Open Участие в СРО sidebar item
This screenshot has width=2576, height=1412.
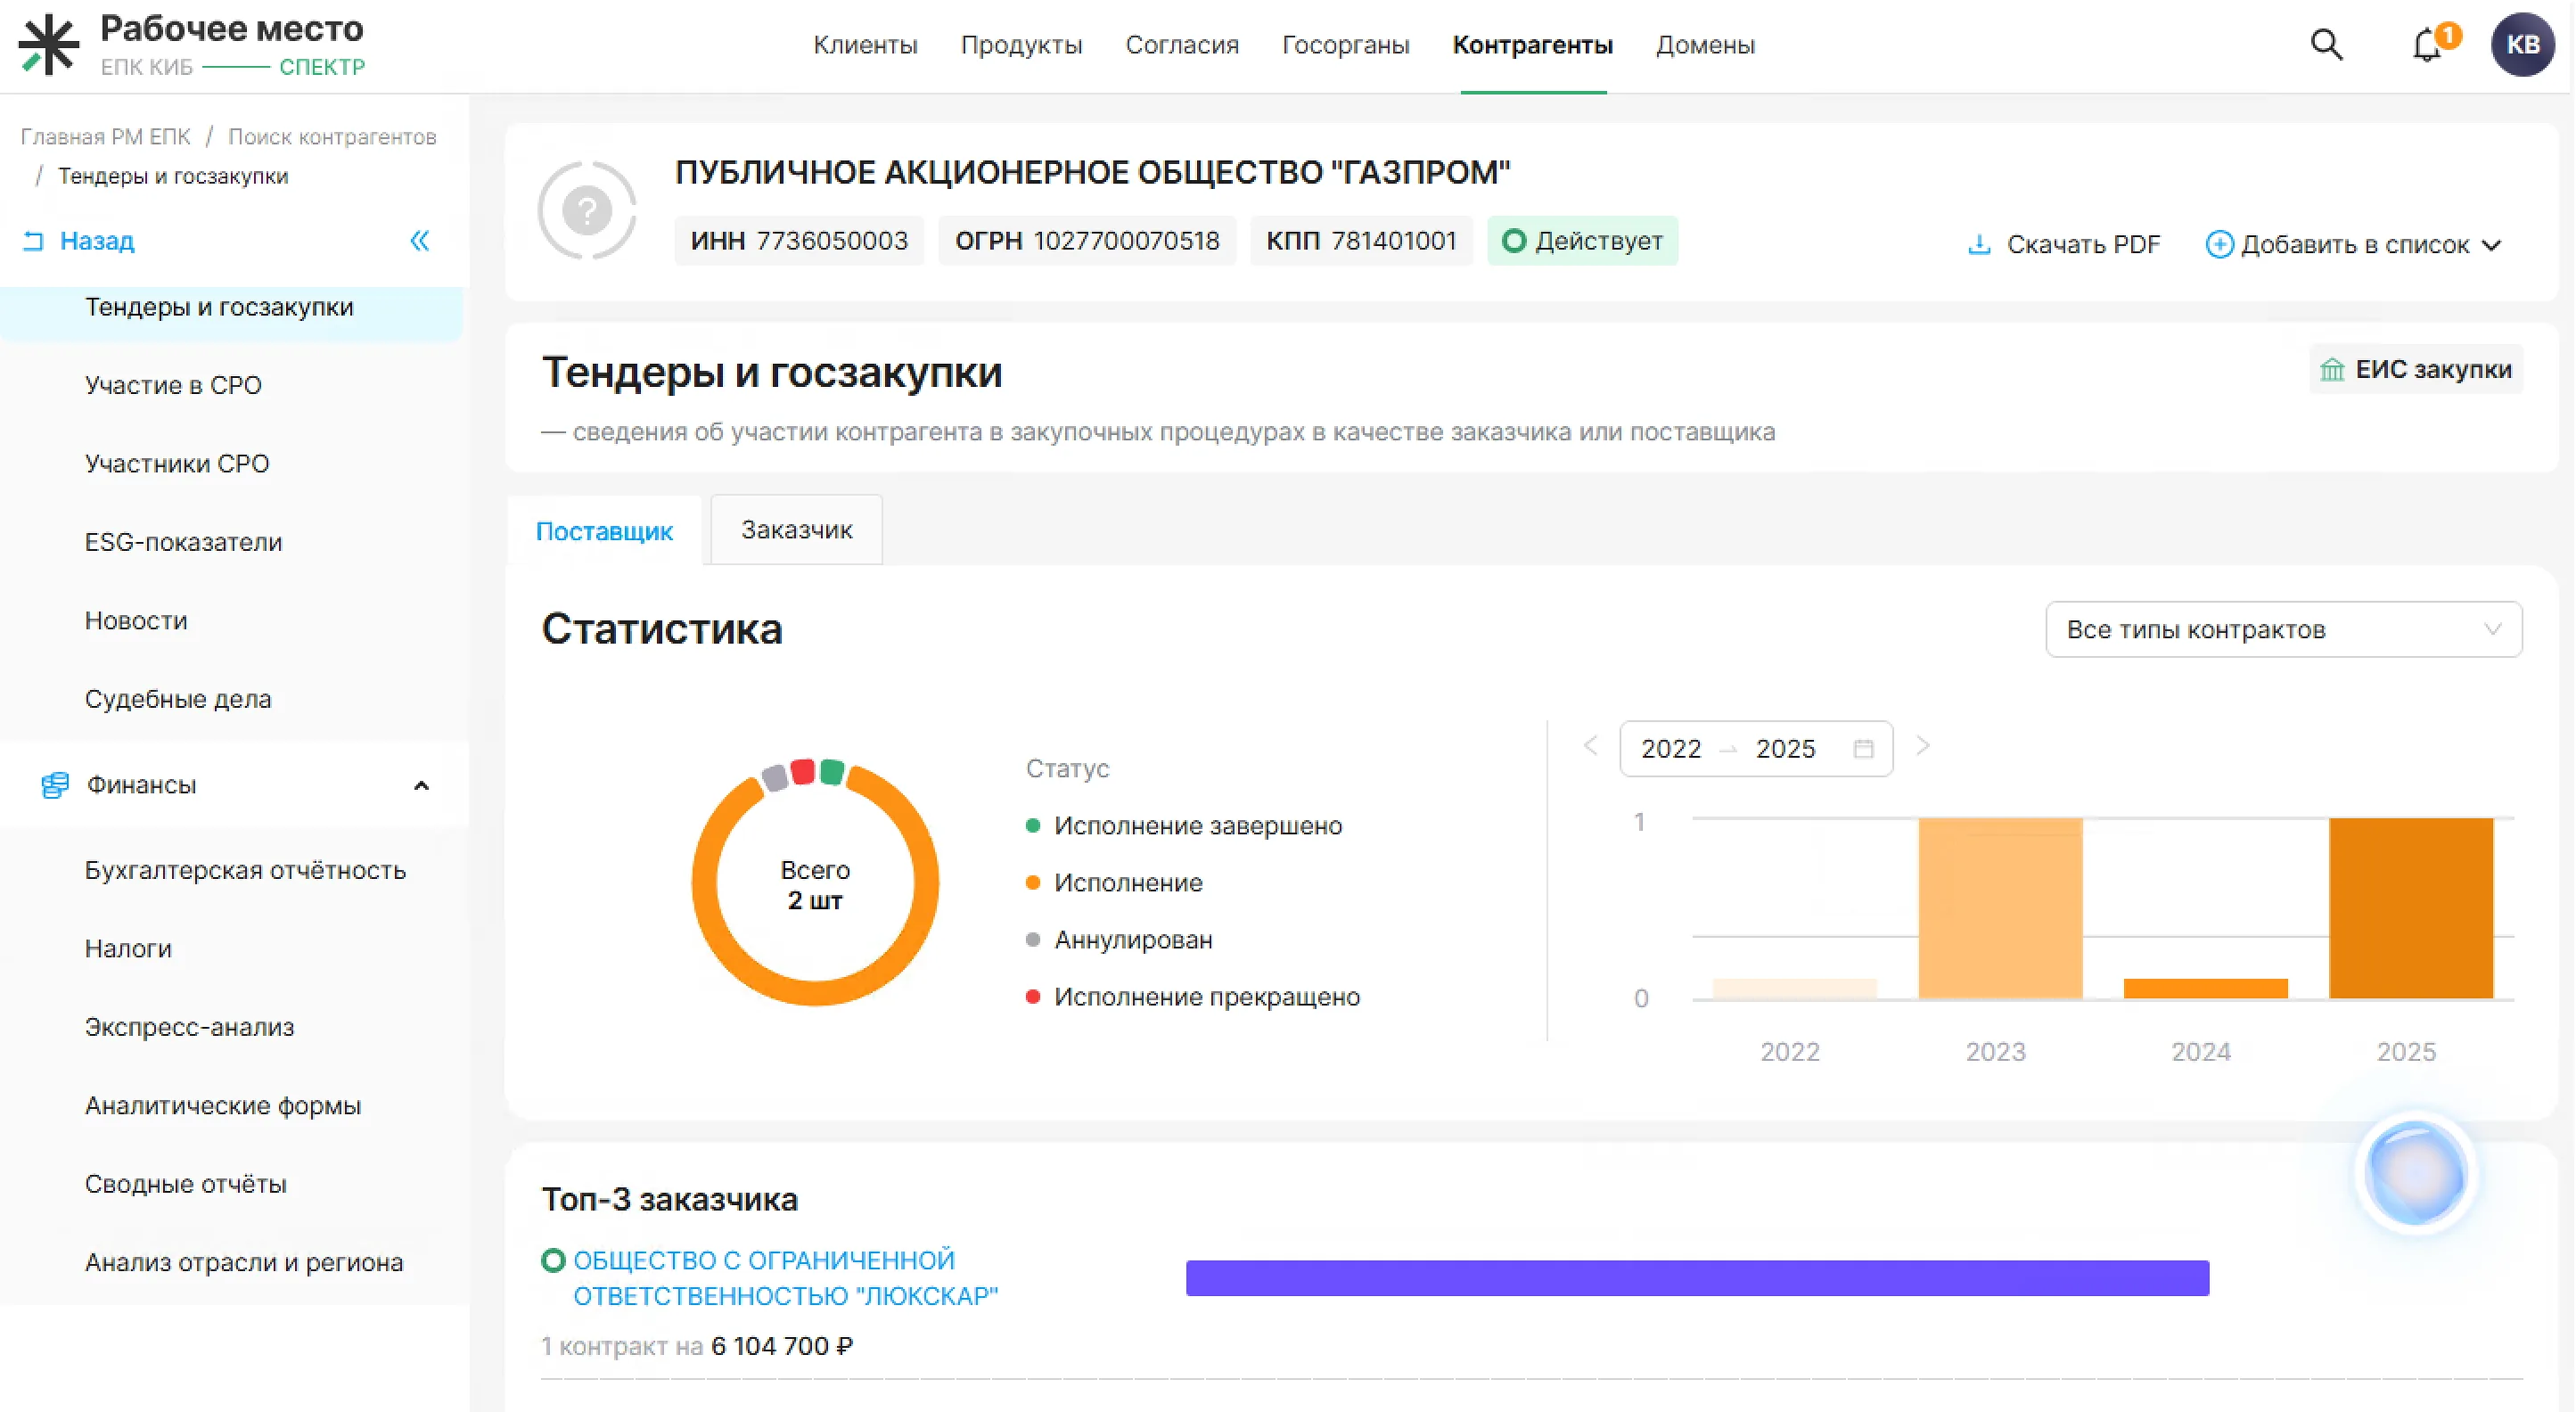tap(173, 385)
